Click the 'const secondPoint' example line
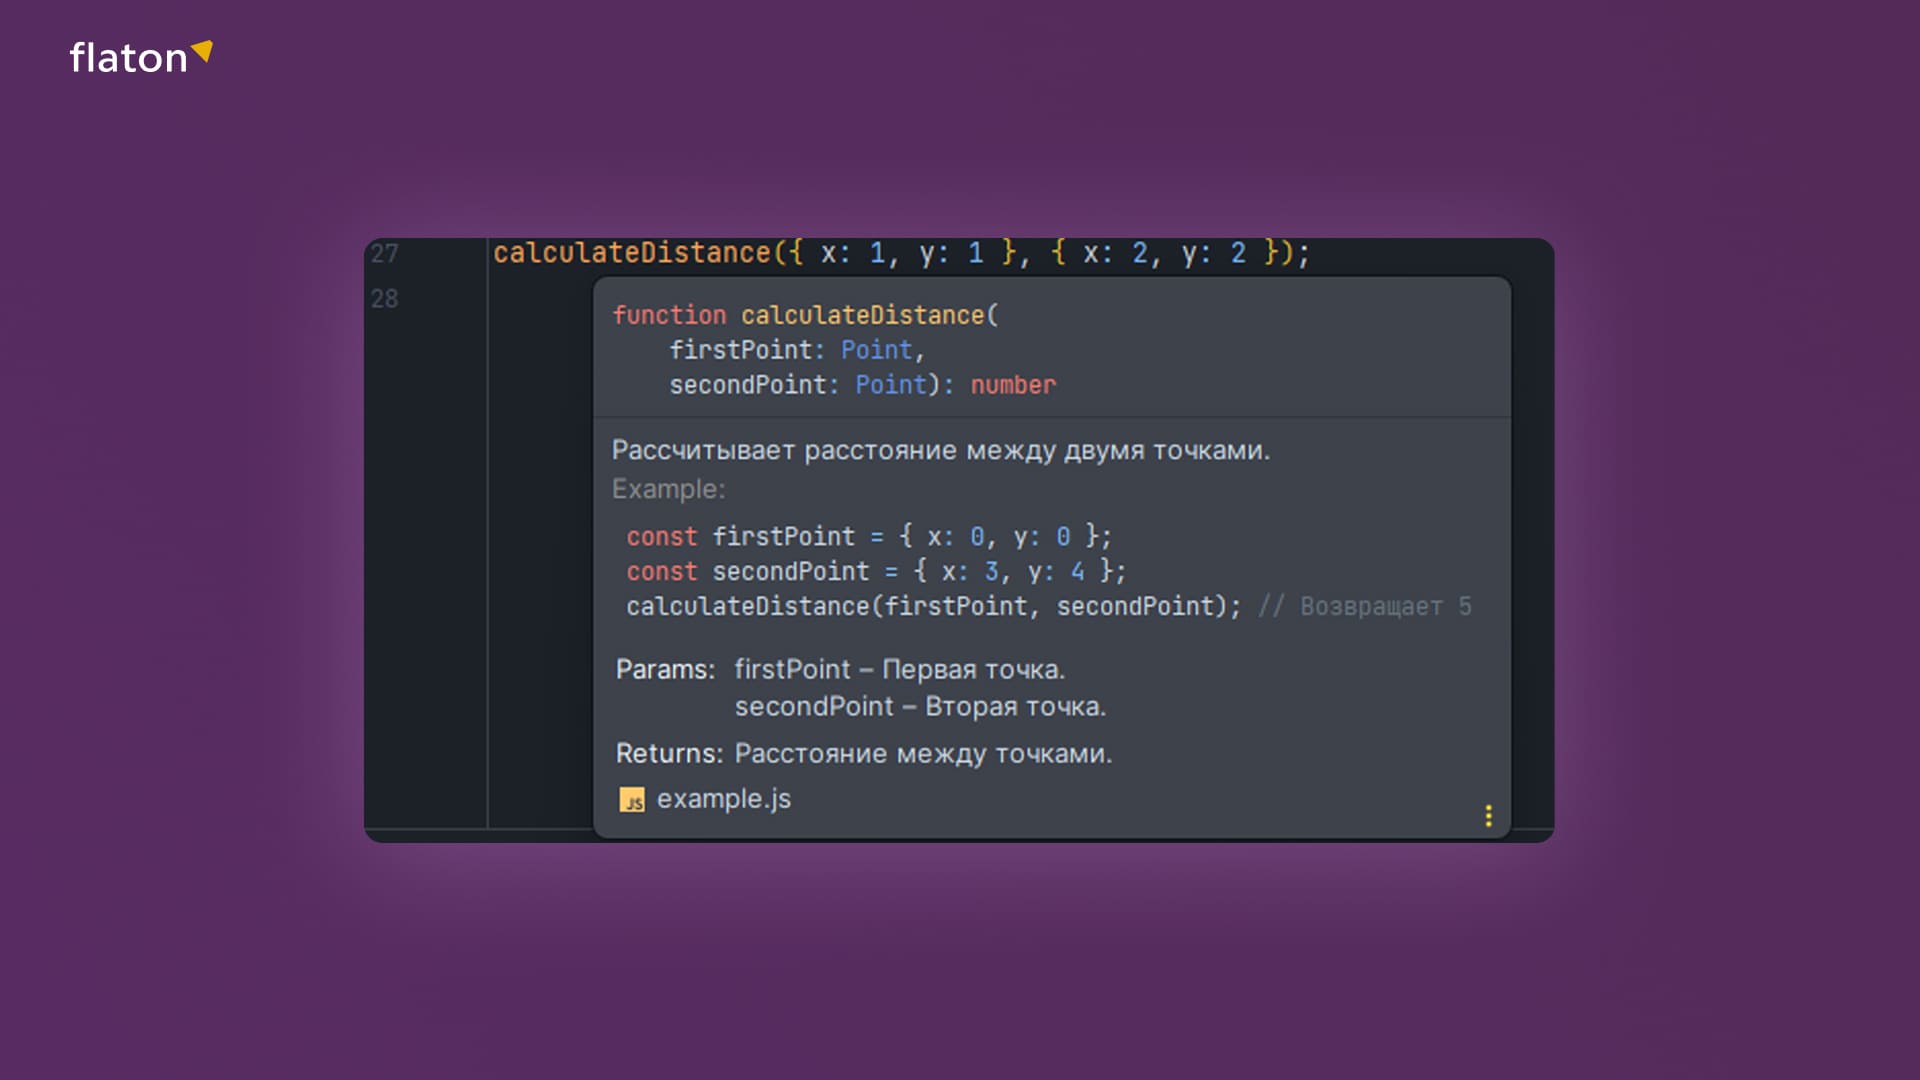Viewport: 1920px width, 1080px height. (876, 572)
